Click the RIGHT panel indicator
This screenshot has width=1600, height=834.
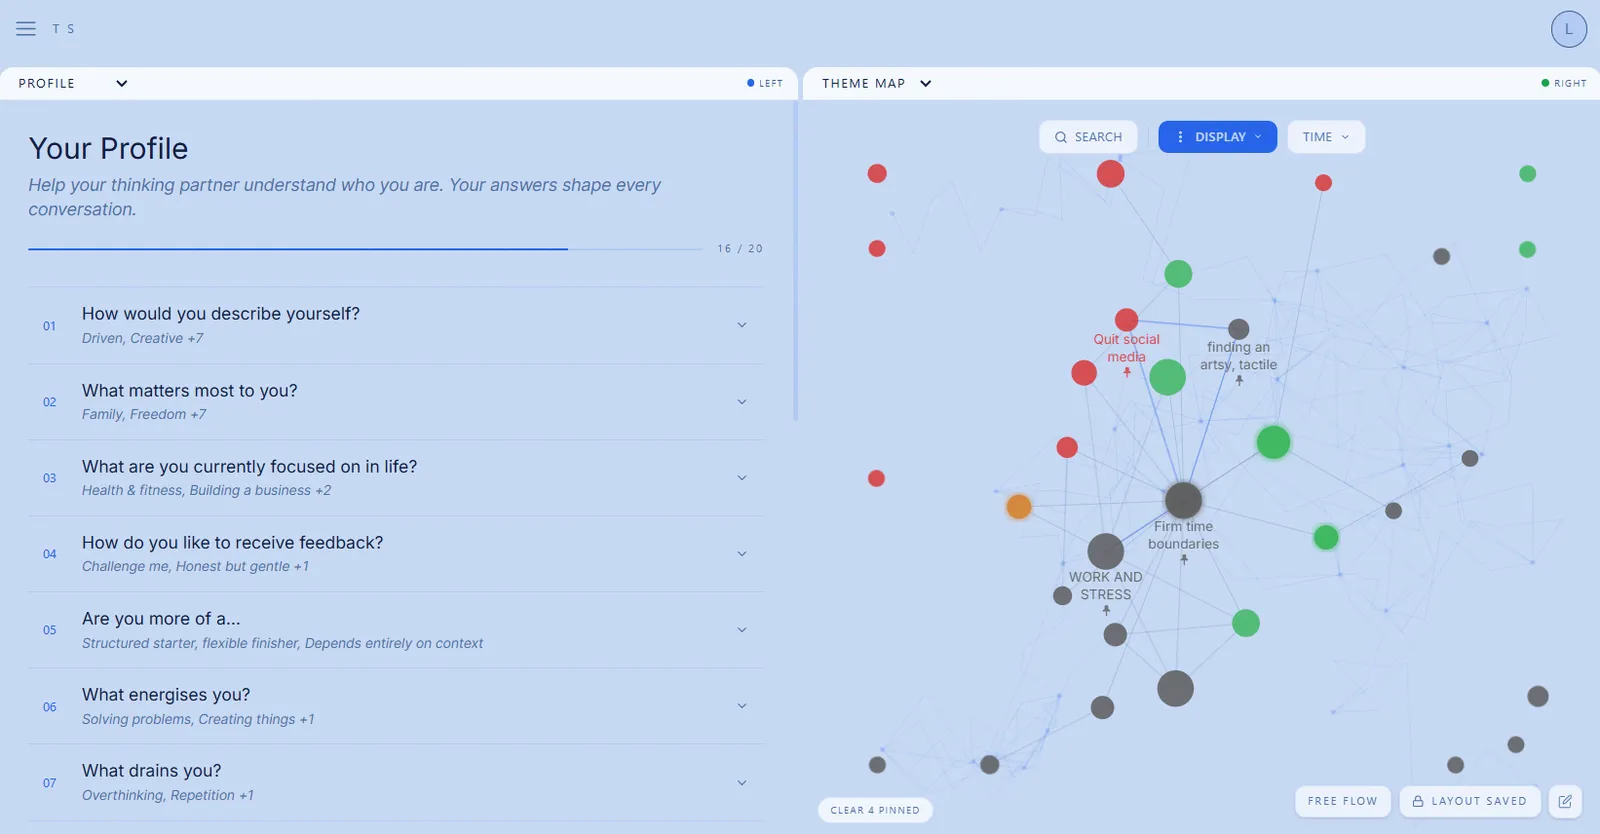pyautogui.click(x=1564, y=83)
